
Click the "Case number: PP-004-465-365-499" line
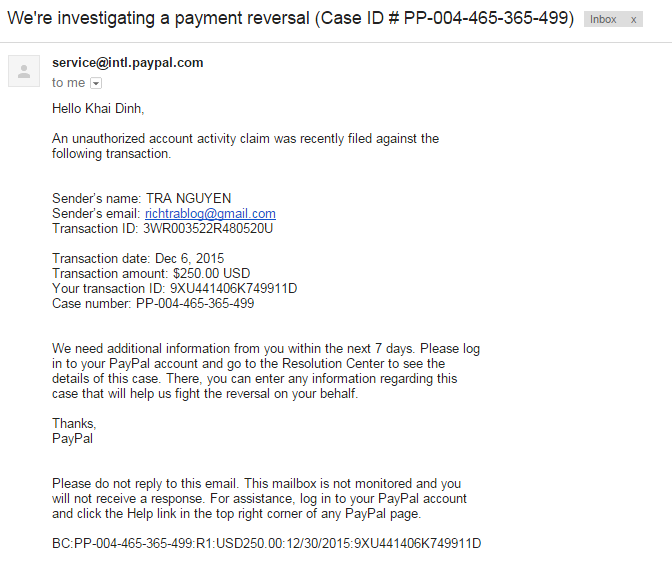tap(153, 304)
